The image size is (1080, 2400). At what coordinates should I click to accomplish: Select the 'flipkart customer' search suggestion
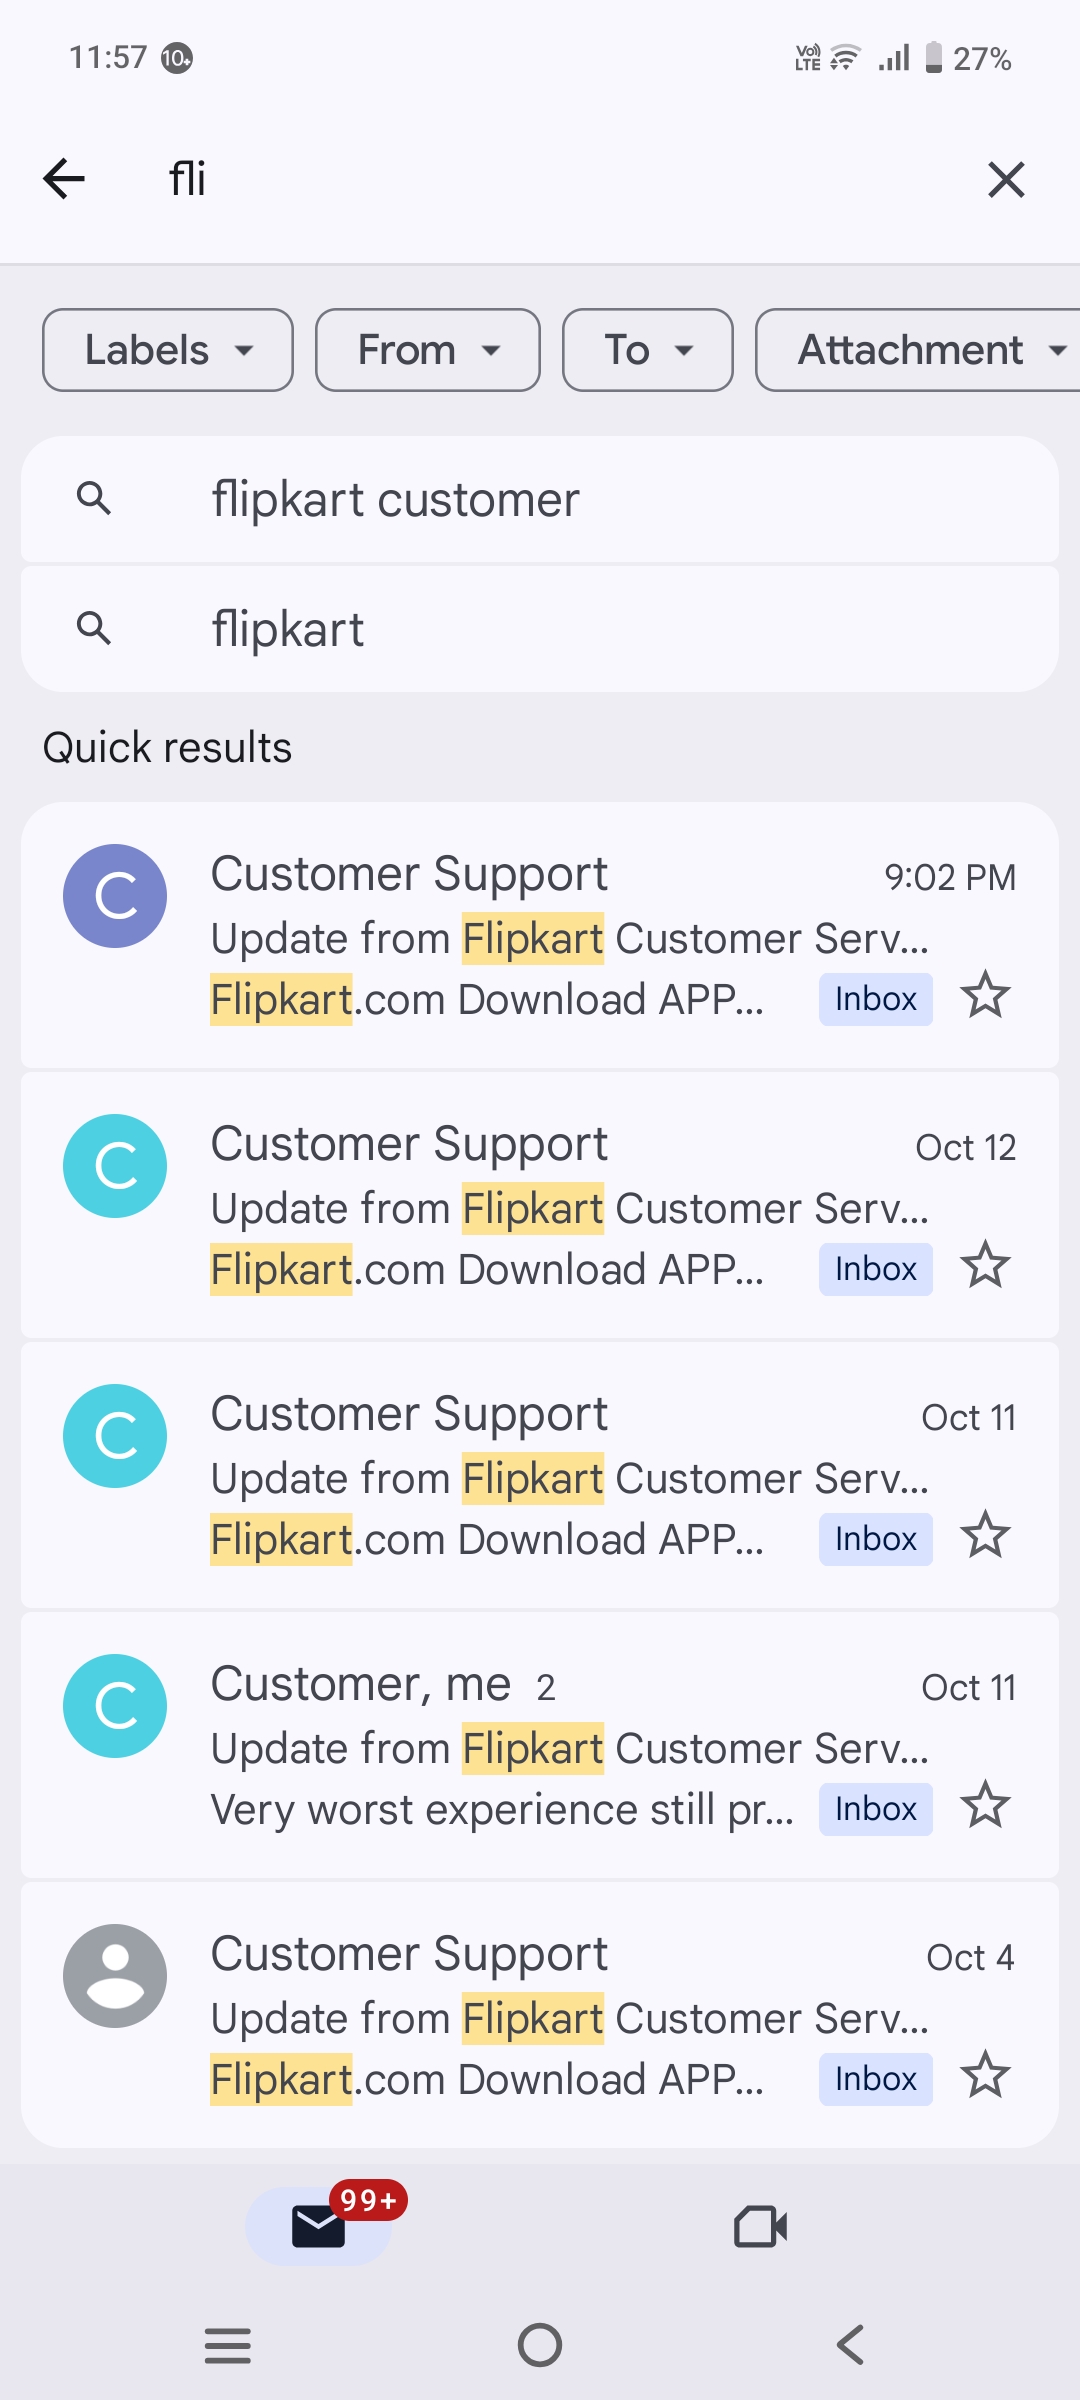pos(540,499)
